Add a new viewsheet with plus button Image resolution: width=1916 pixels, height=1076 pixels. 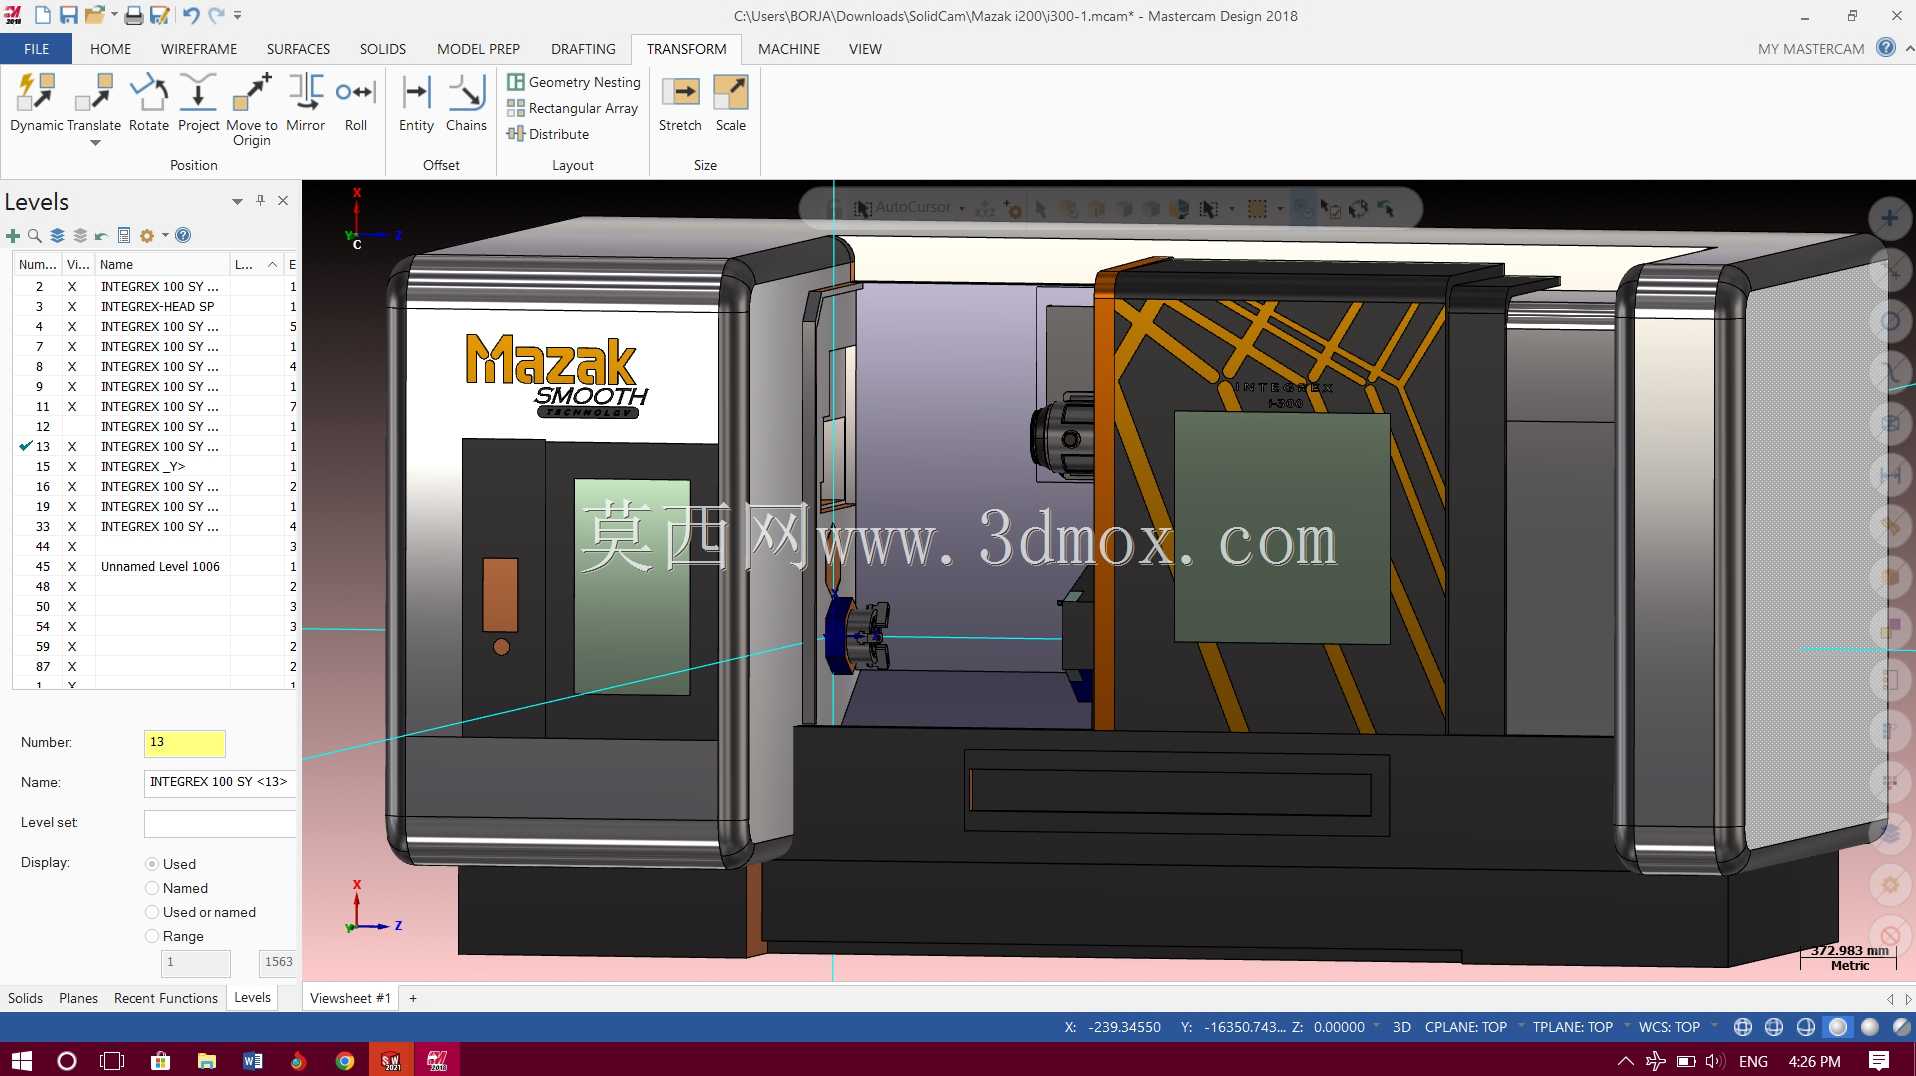pos(413,998)
